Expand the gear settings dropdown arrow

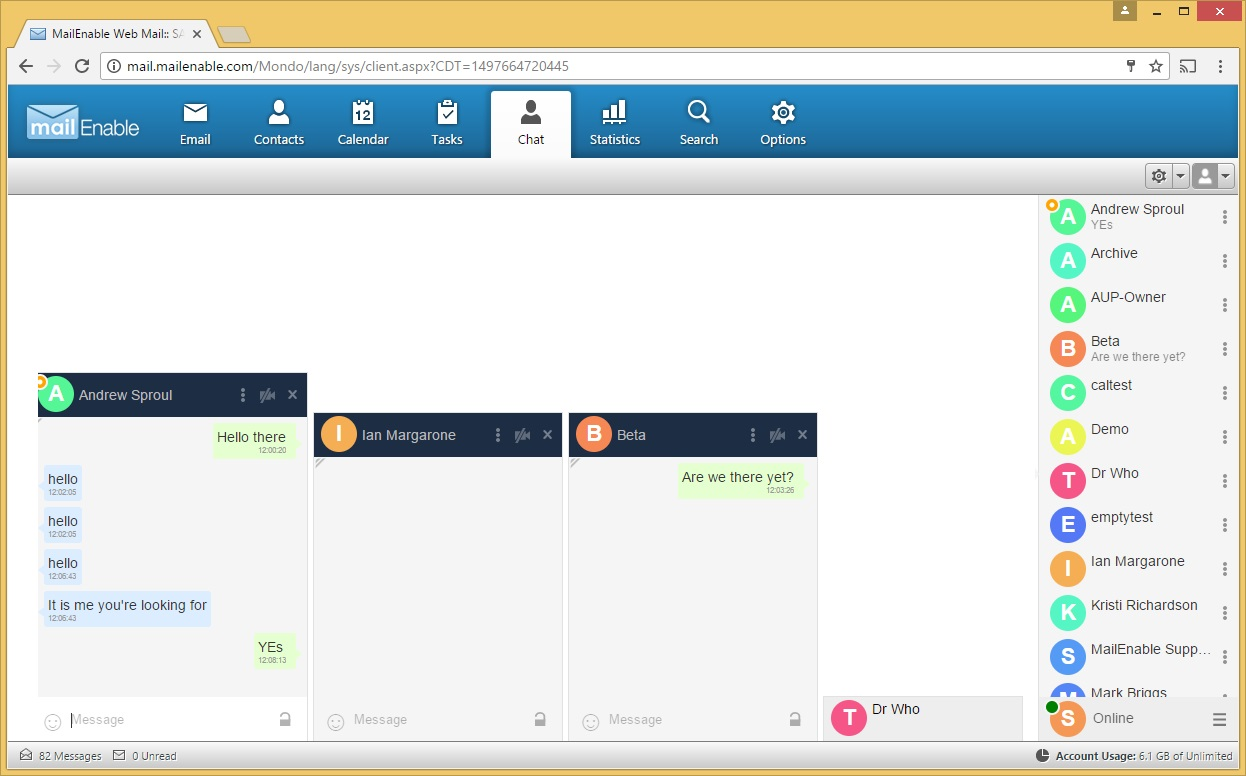click(1180, 177)
